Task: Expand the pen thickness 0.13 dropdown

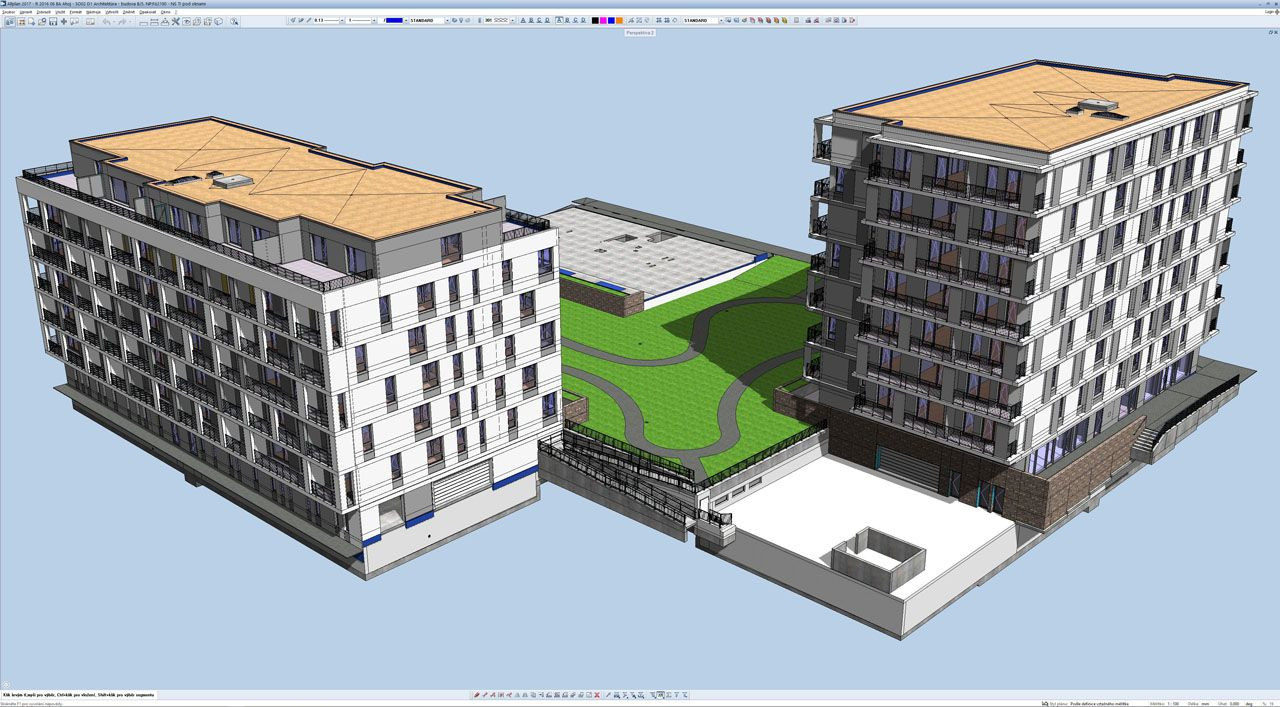Action: pos(341,20)
